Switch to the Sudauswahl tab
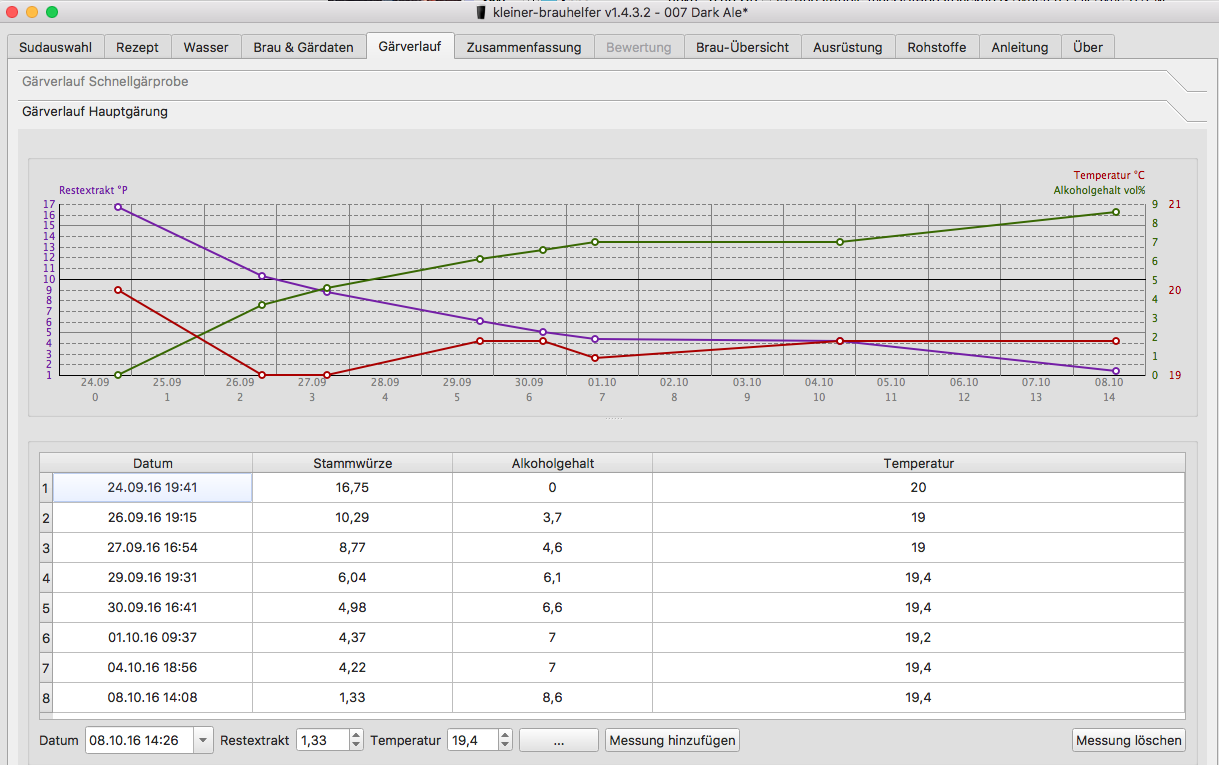The width and height of the screenshot is (1219, 765). (55, 47)
